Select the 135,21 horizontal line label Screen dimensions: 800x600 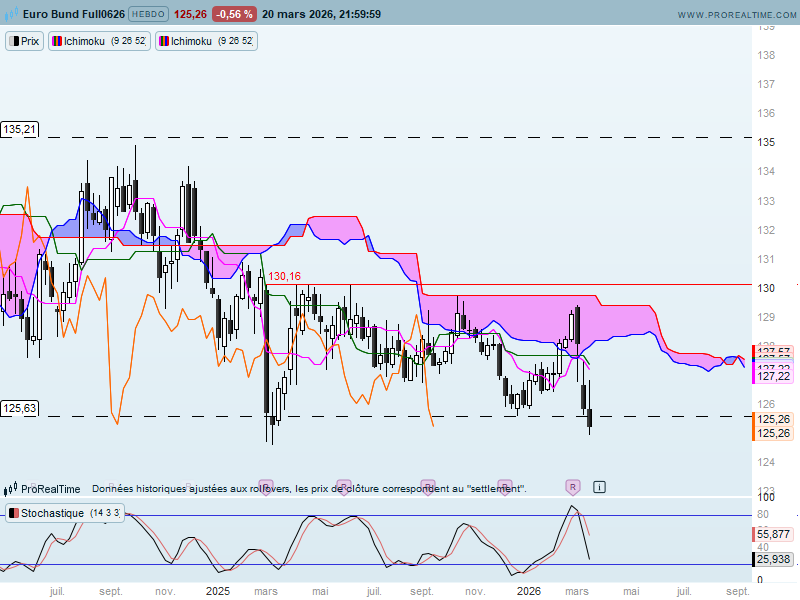tap(20, 129)
